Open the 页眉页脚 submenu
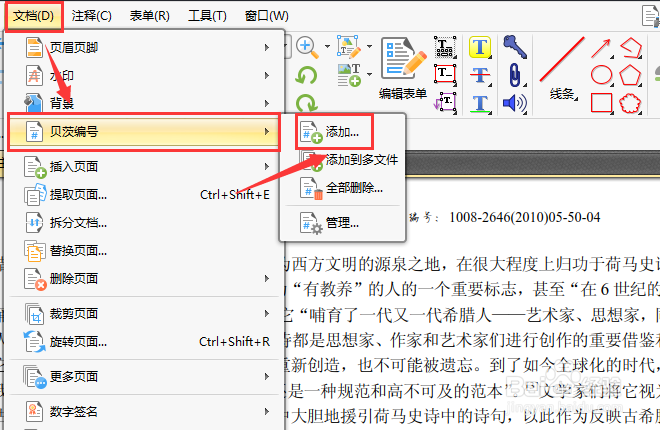 [x=143, y=47]
